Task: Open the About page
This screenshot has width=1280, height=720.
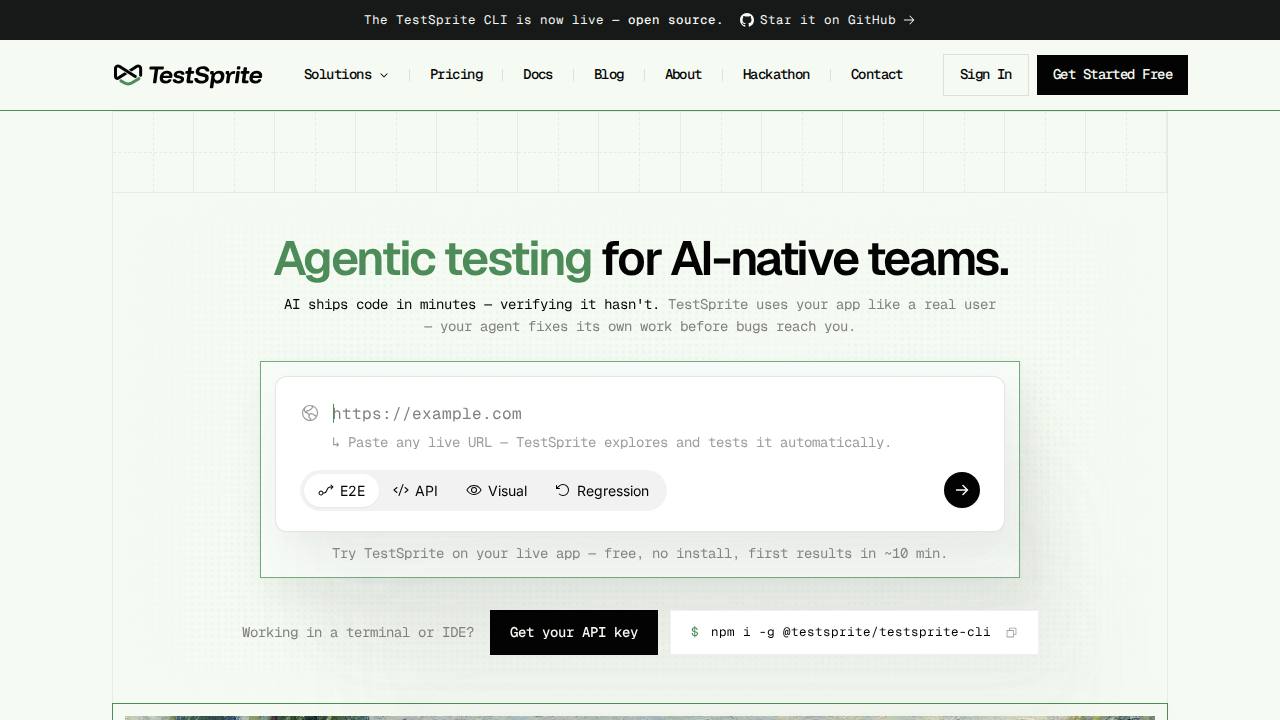Action: (x=683, y=74)
